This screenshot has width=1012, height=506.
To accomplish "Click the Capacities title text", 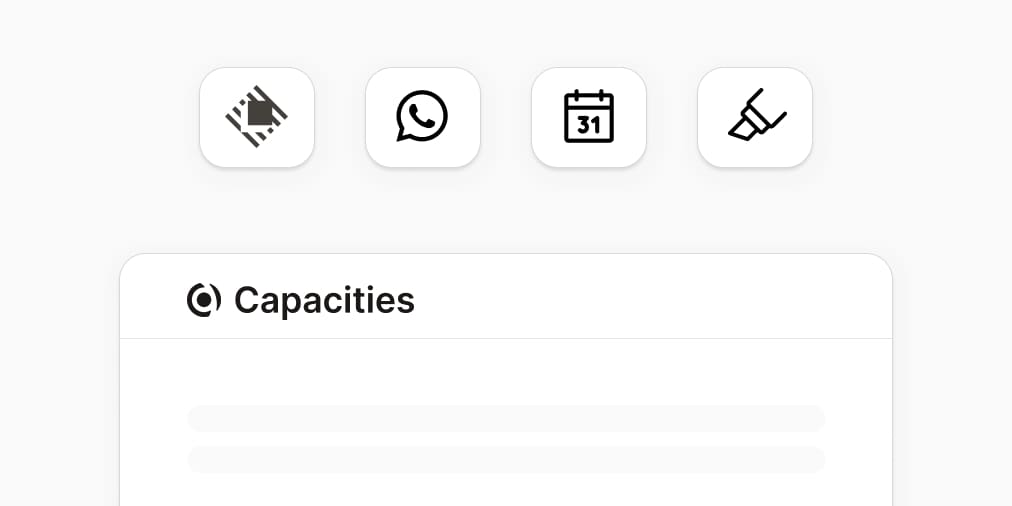I will coord(324,300).
